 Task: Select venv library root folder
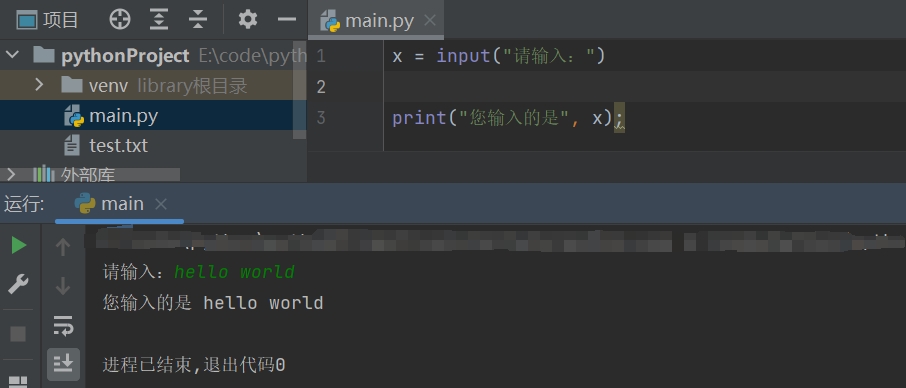pyautogui.click(x=153, y=86)
